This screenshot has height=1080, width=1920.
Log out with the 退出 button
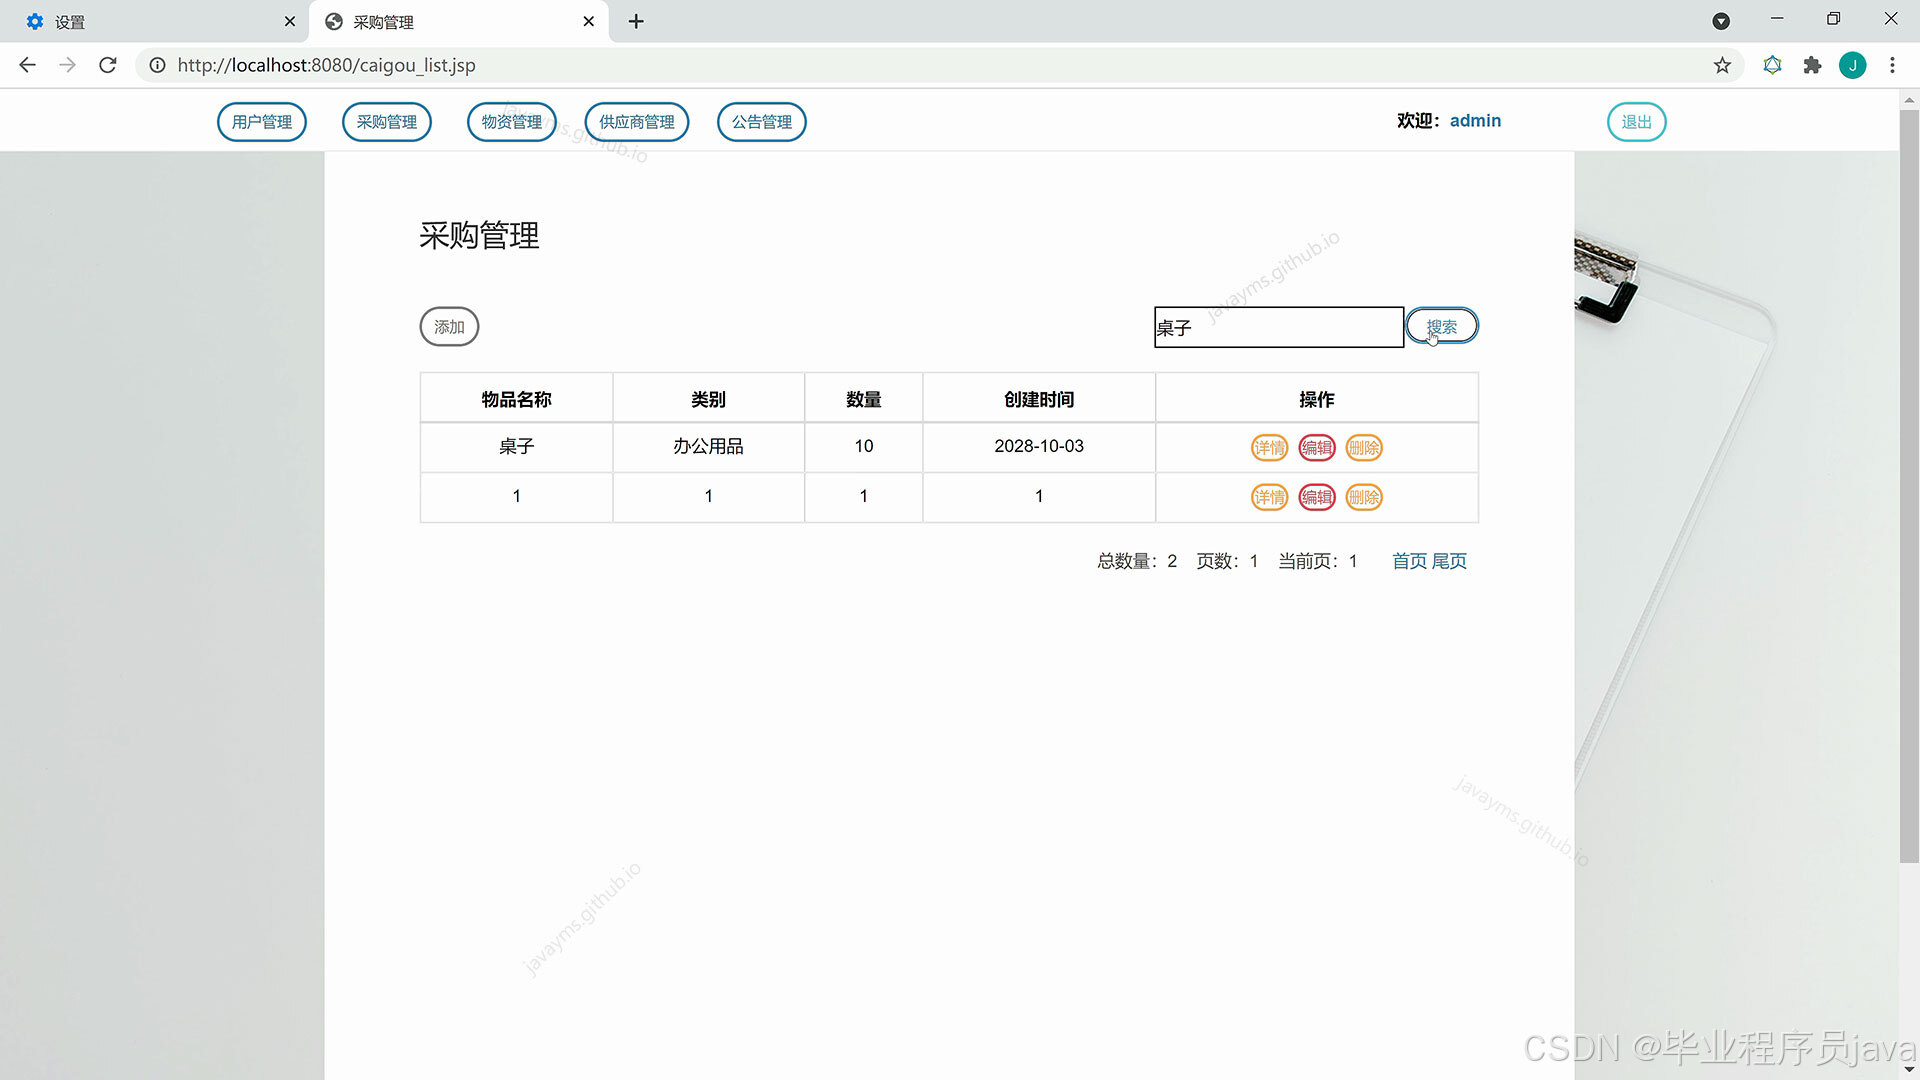[x=1637, y=122]
